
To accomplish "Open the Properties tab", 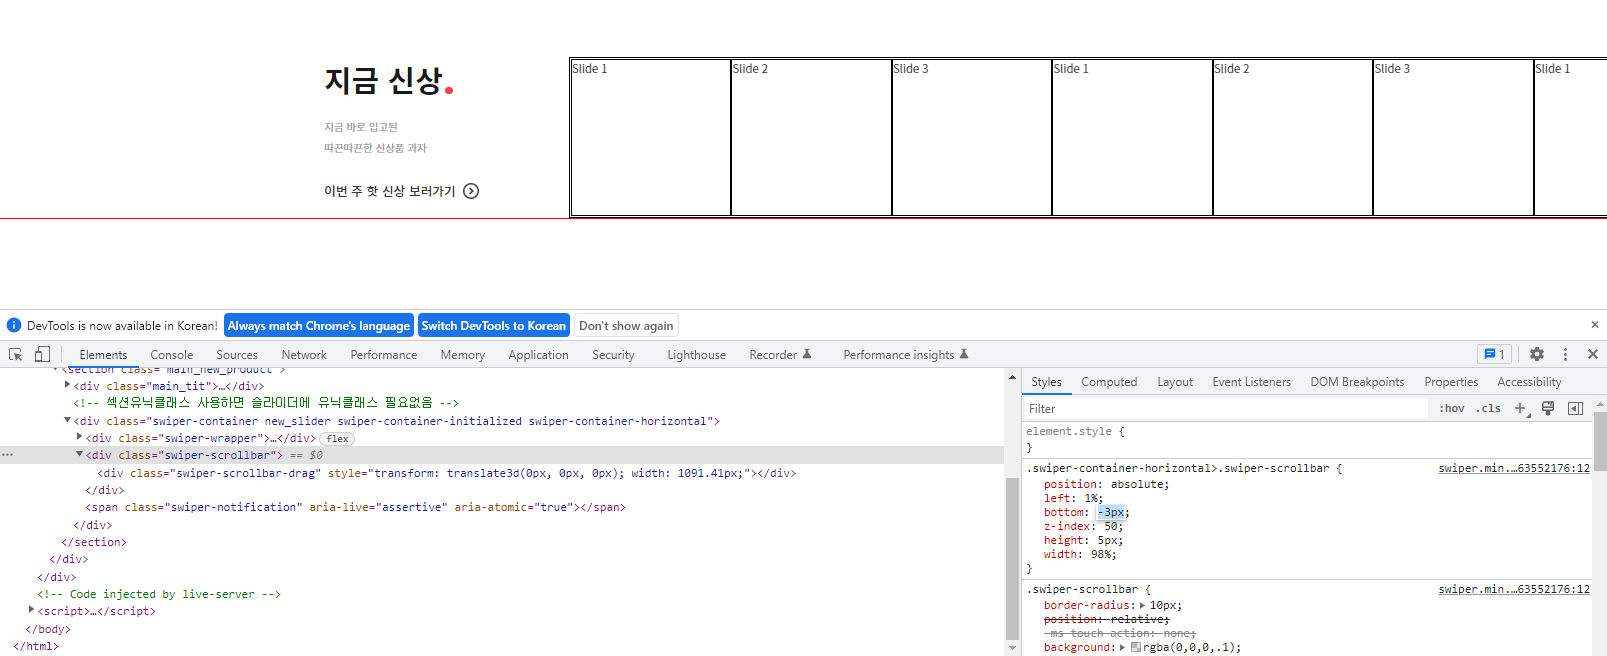I will point(1451,382).
